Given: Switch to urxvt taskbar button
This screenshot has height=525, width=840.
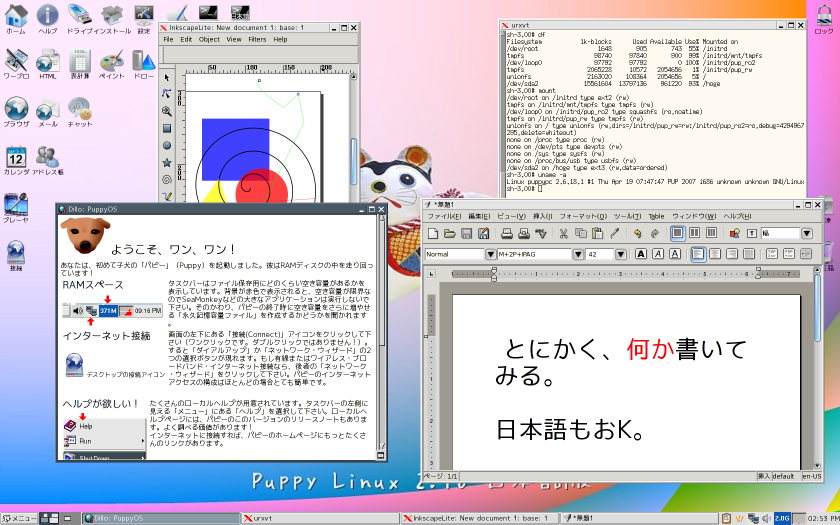Looking at the screenshot, I should point(320,518).
